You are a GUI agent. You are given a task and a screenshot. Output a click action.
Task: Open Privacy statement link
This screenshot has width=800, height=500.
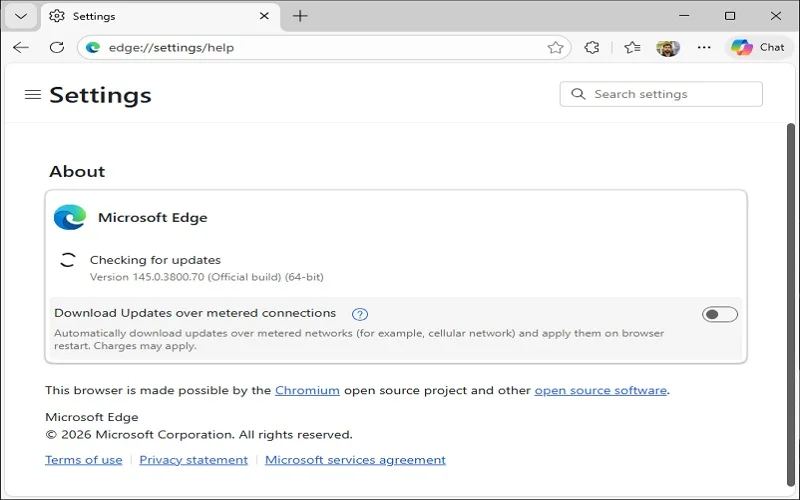point(193,460)
